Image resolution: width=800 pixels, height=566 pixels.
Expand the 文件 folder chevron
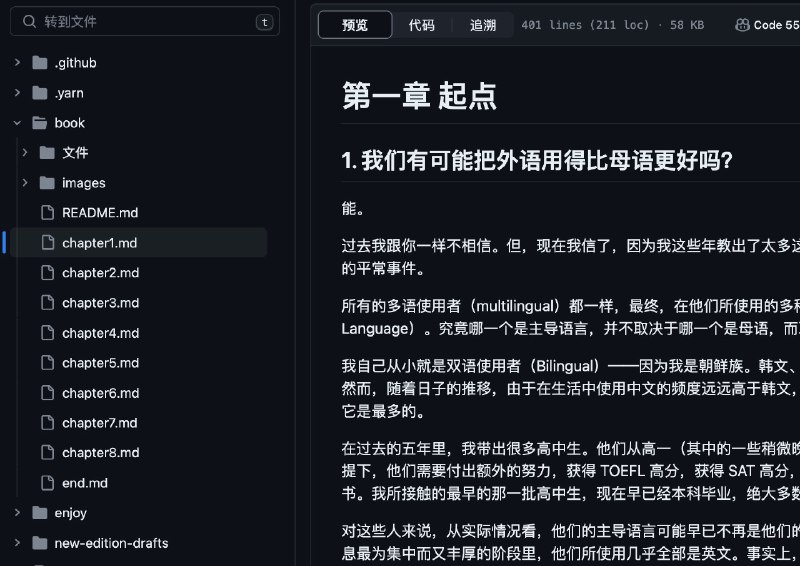point(25,153)
